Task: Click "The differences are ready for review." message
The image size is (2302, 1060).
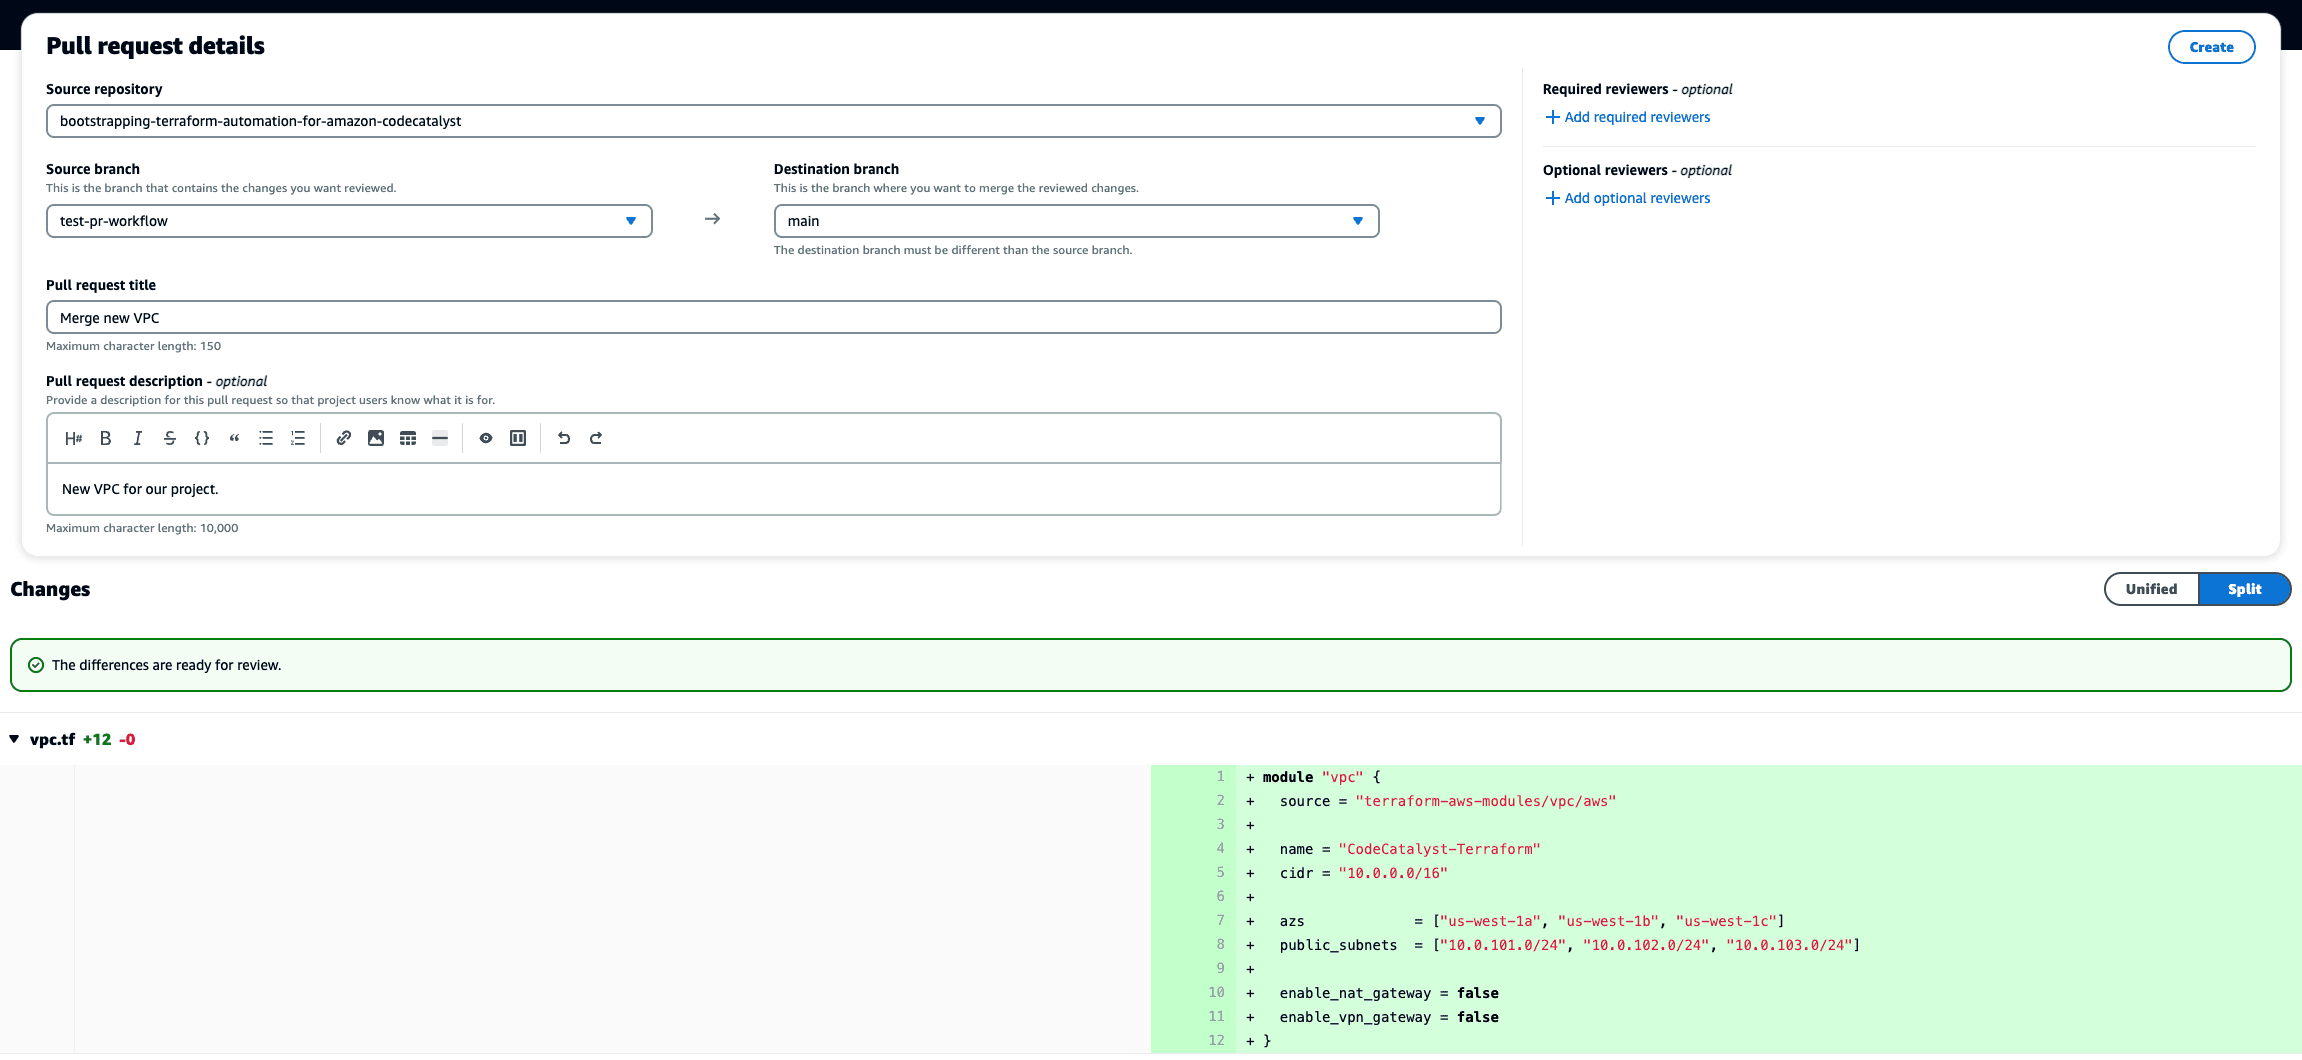Action: coord(166,665)
